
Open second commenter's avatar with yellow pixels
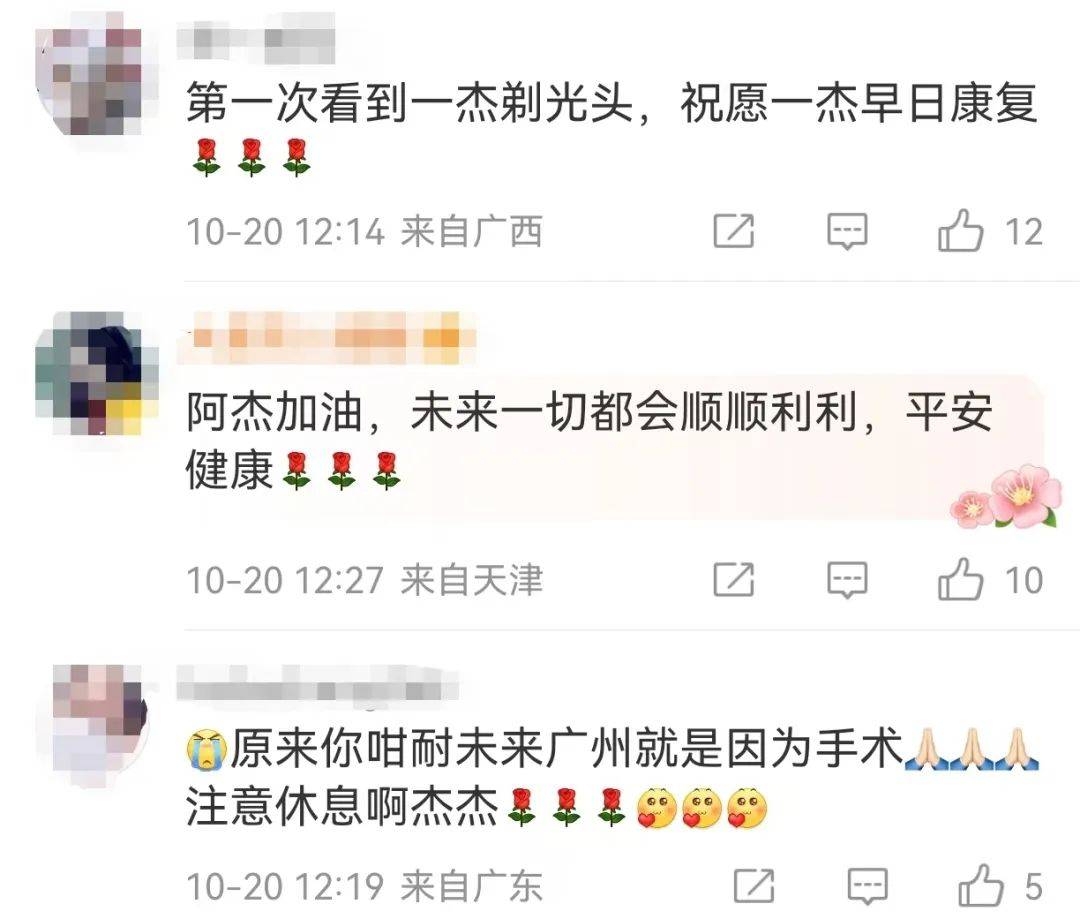click(96, 374)
